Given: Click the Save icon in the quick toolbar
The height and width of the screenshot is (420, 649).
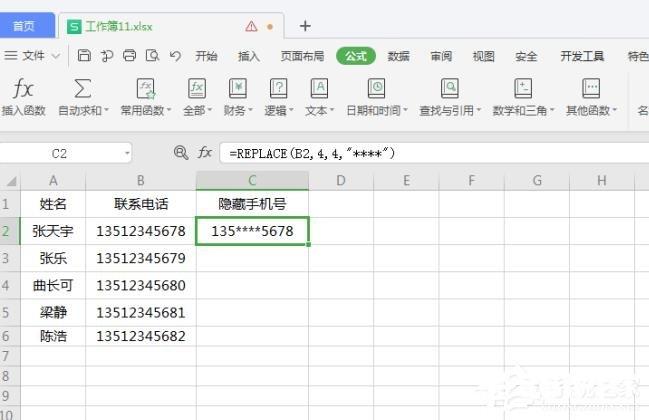Looking at the screenshot, I should point(84,55).
